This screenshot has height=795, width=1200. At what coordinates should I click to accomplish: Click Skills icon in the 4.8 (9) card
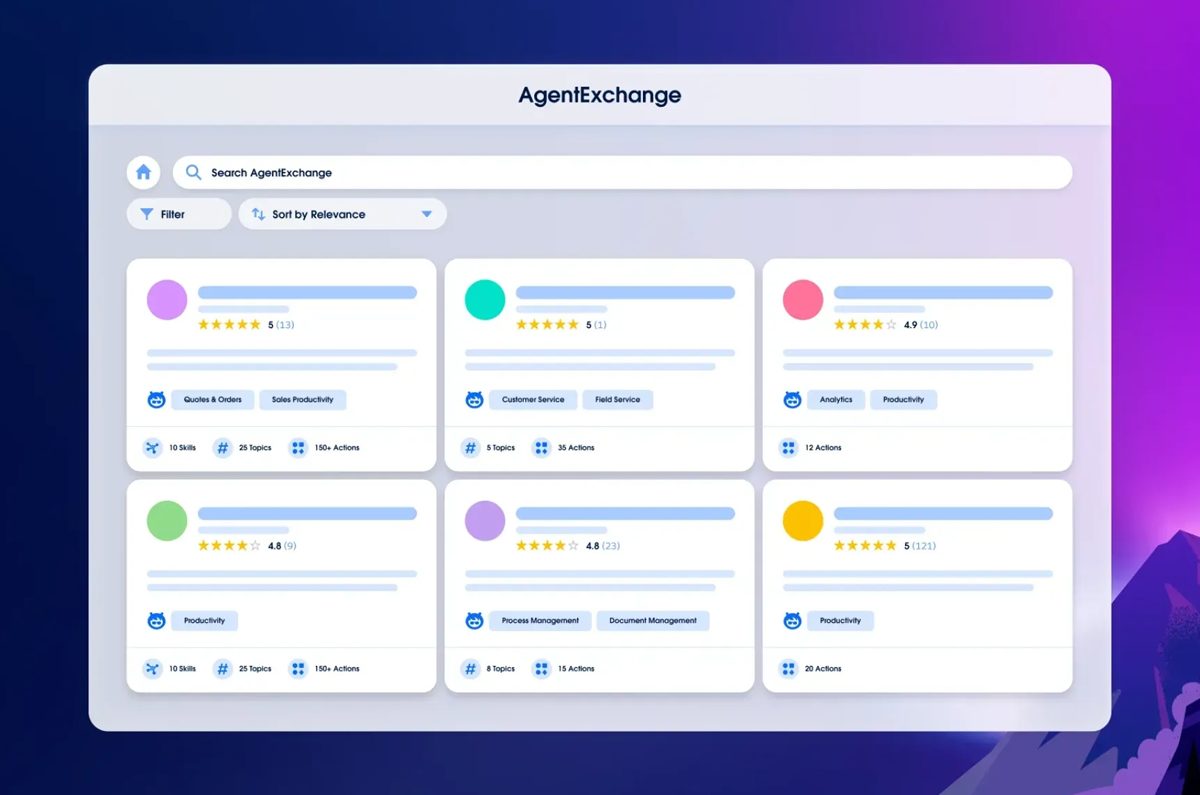pos(152,669)
